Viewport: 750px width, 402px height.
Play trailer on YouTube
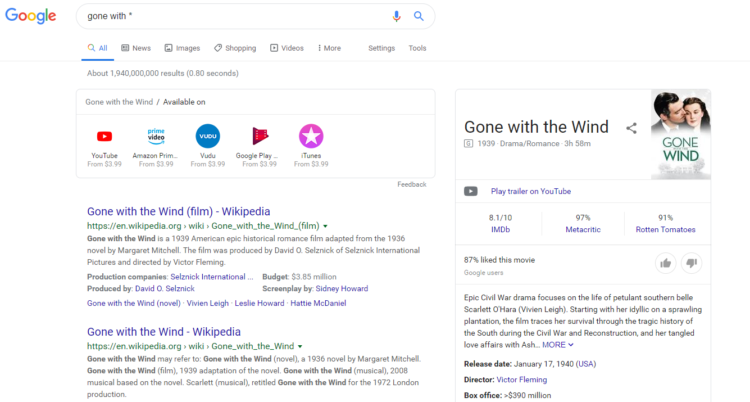tap(530, 191)
